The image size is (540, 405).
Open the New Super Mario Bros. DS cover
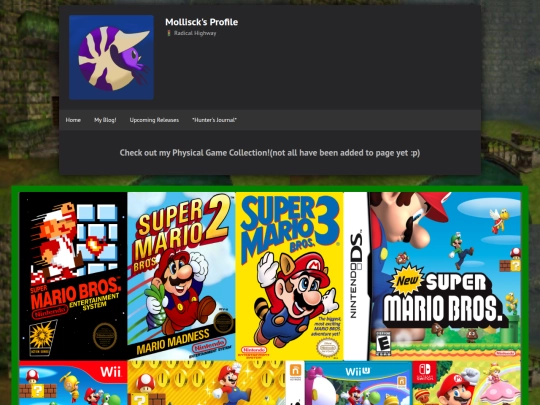click(432, 276)
